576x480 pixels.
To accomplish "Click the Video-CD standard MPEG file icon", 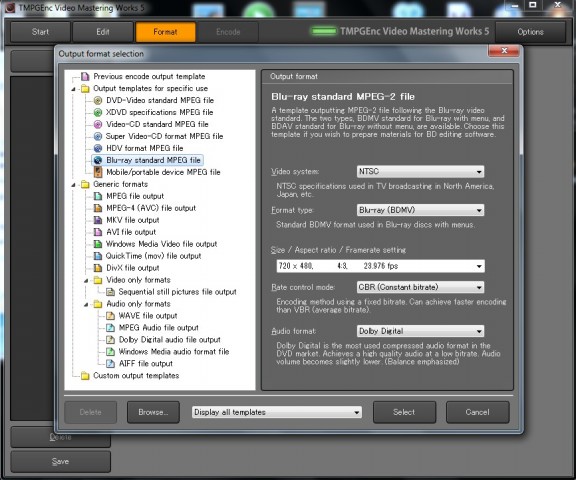I will [98, 124].
